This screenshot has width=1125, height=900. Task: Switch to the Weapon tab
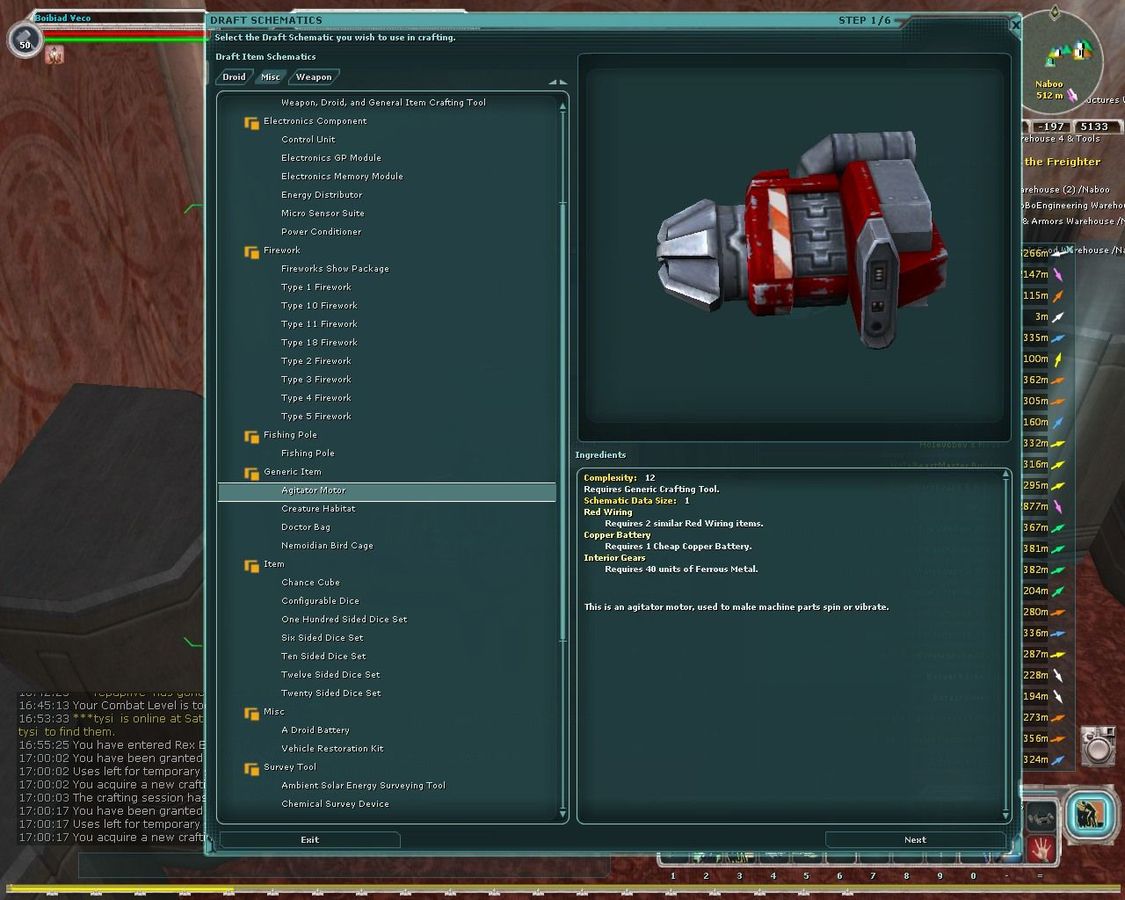pyautogui.click(x=313, y=77)
